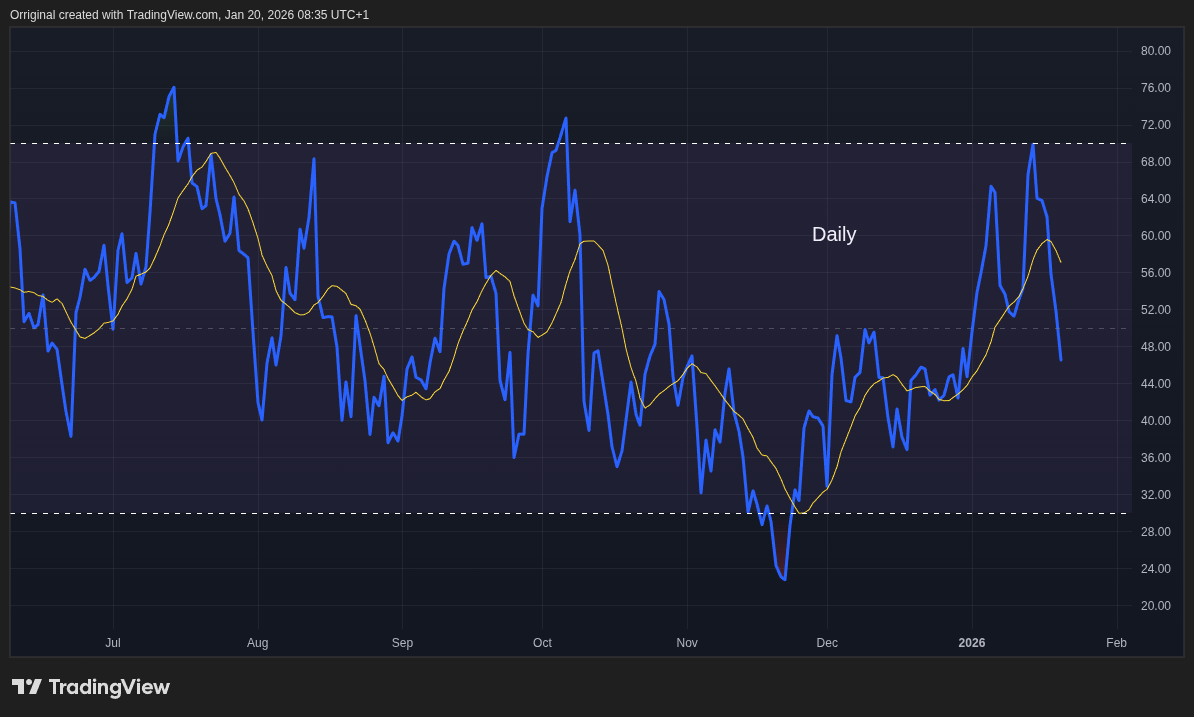Click the 56.00 scale value
The width and height of the screenshot is (1194, 717).
click(1155, 272)
